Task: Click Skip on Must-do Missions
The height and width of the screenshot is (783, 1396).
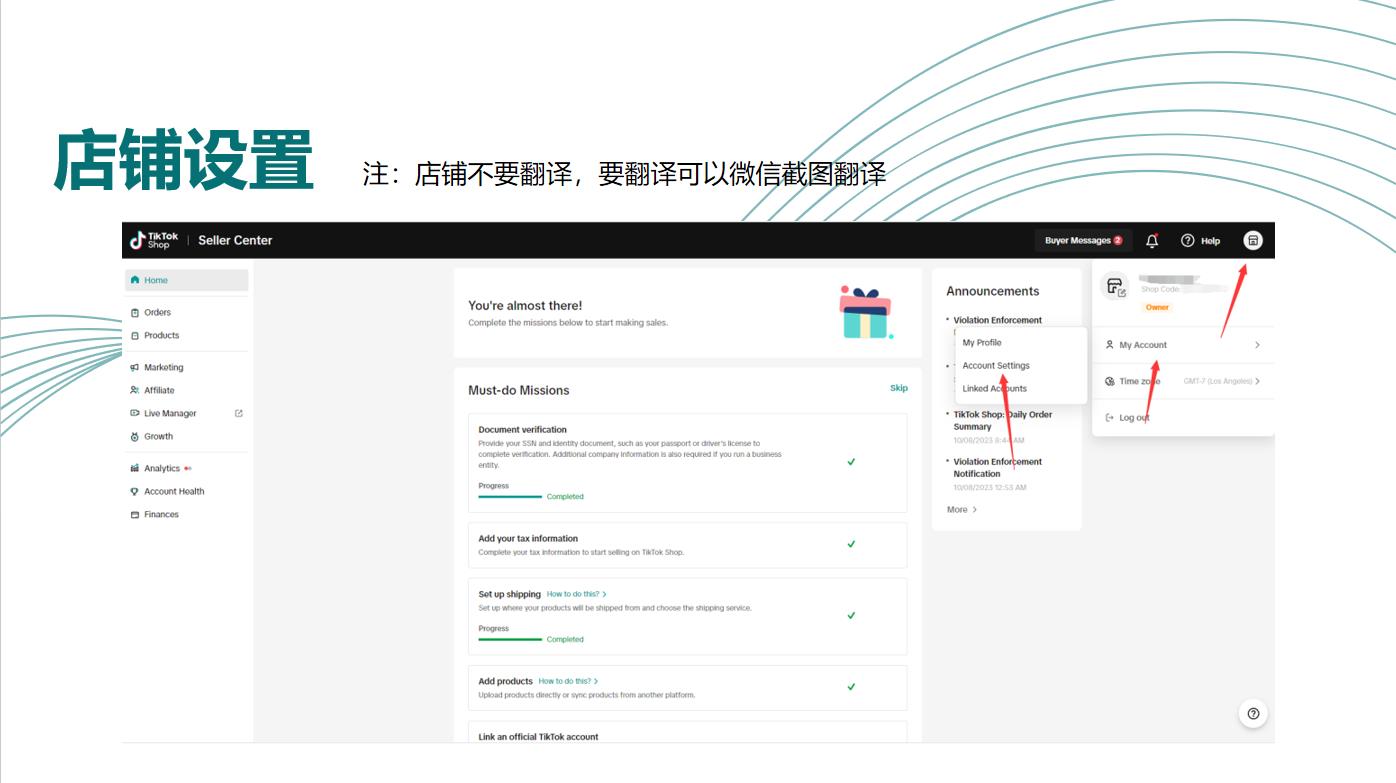Action: pos(899,388)
